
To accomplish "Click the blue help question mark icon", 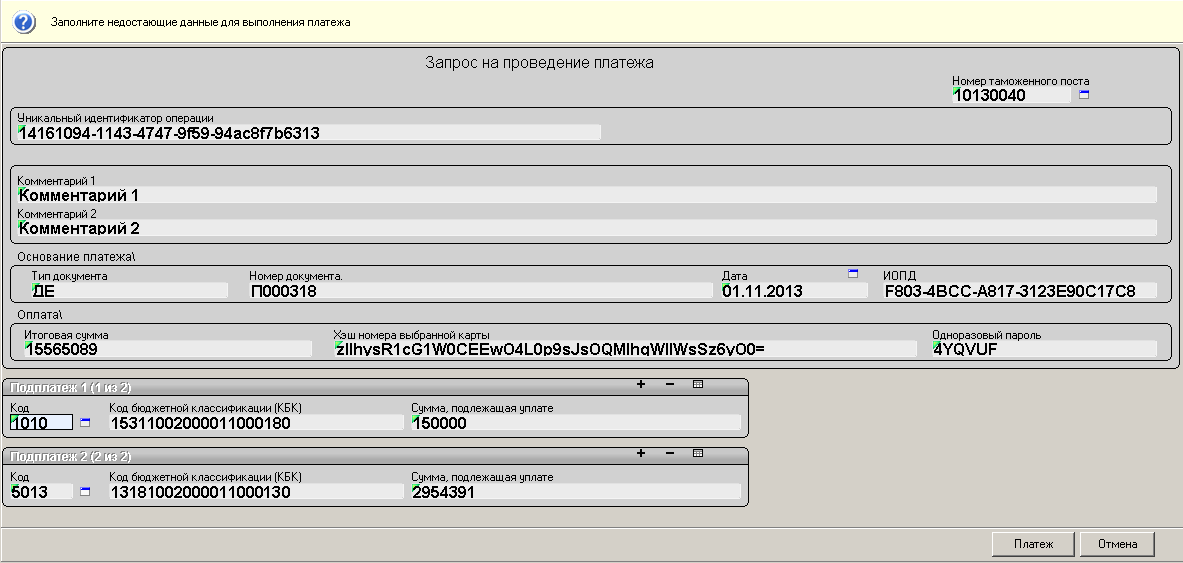I will point(25,21).
